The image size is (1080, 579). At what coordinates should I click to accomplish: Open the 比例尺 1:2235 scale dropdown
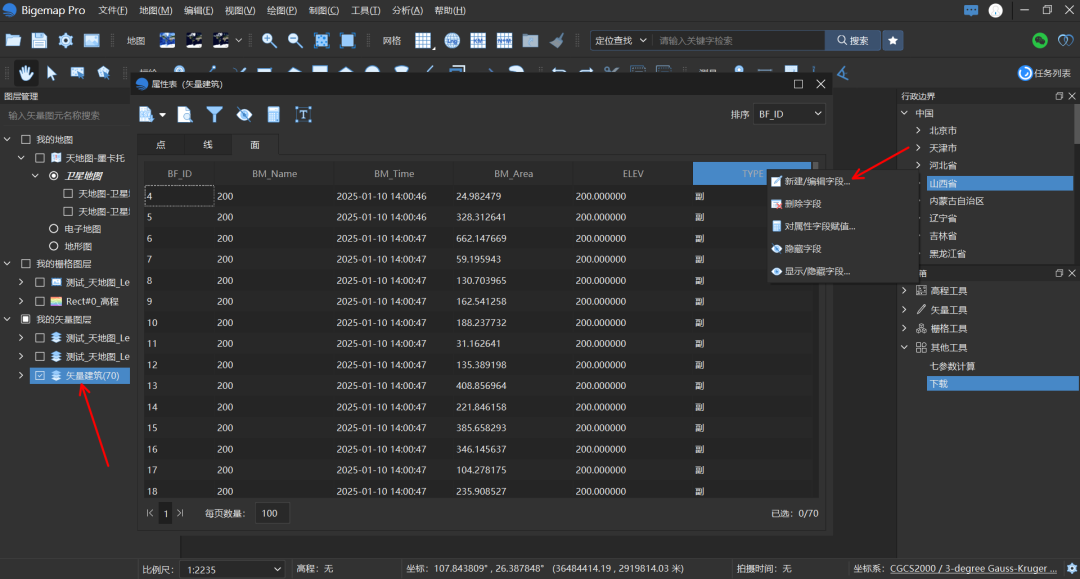point(232,569)
